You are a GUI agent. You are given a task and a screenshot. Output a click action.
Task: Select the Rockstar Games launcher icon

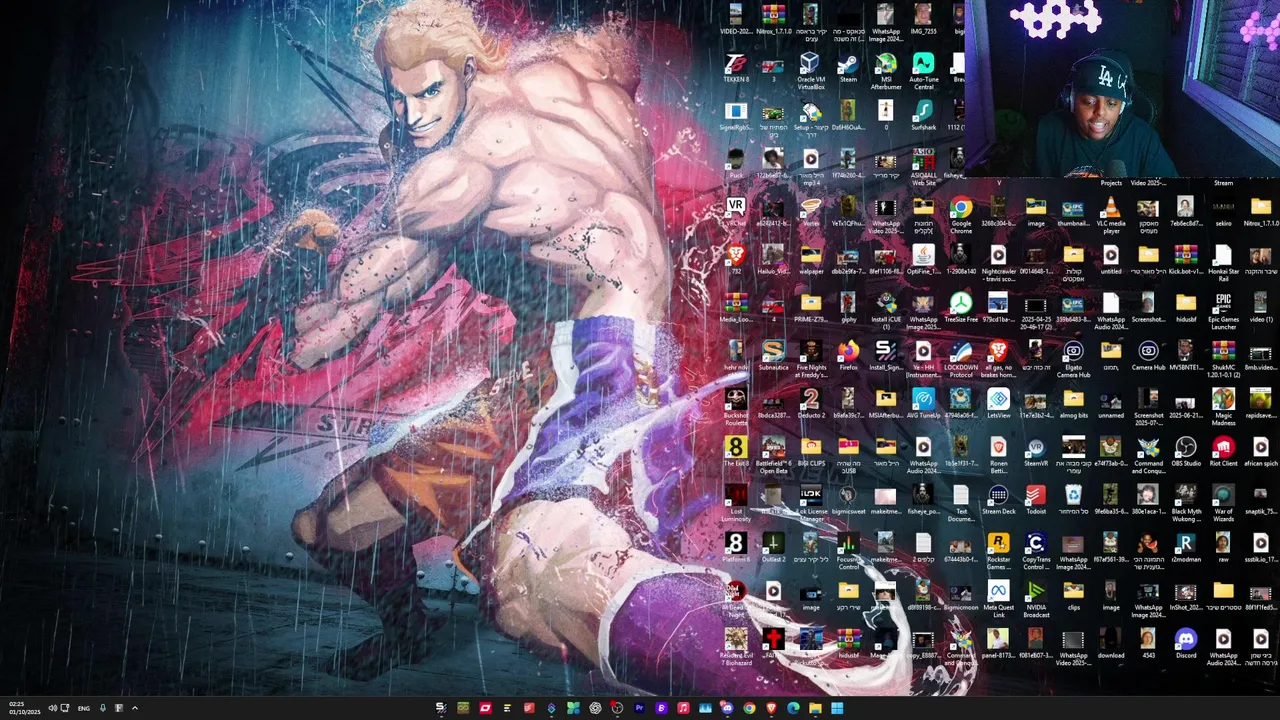click(x=998, y=551)
